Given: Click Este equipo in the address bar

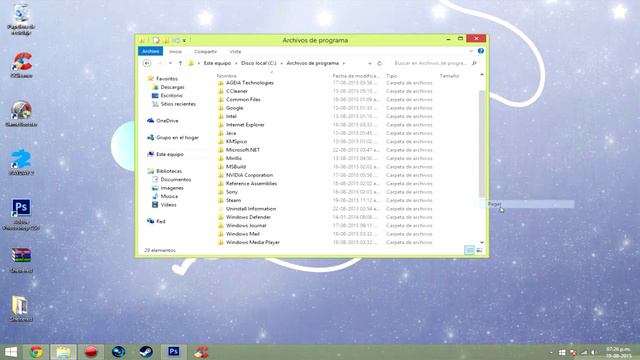Looking at the screenshot, I should tap(217, 63).
